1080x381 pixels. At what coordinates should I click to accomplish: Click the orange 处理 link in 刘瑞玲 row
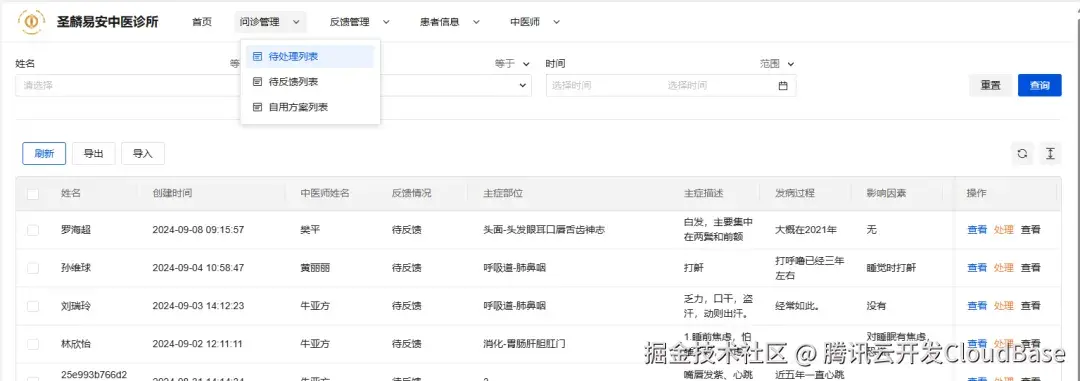(1004, 306)
